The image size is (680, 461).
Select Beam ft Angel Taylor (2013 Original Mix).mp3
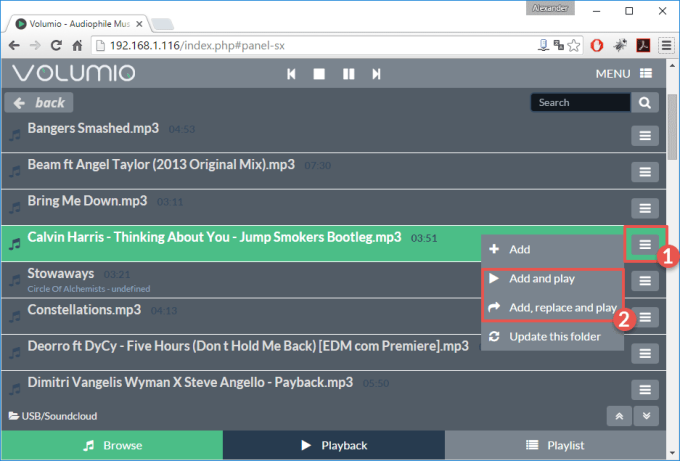161,165
